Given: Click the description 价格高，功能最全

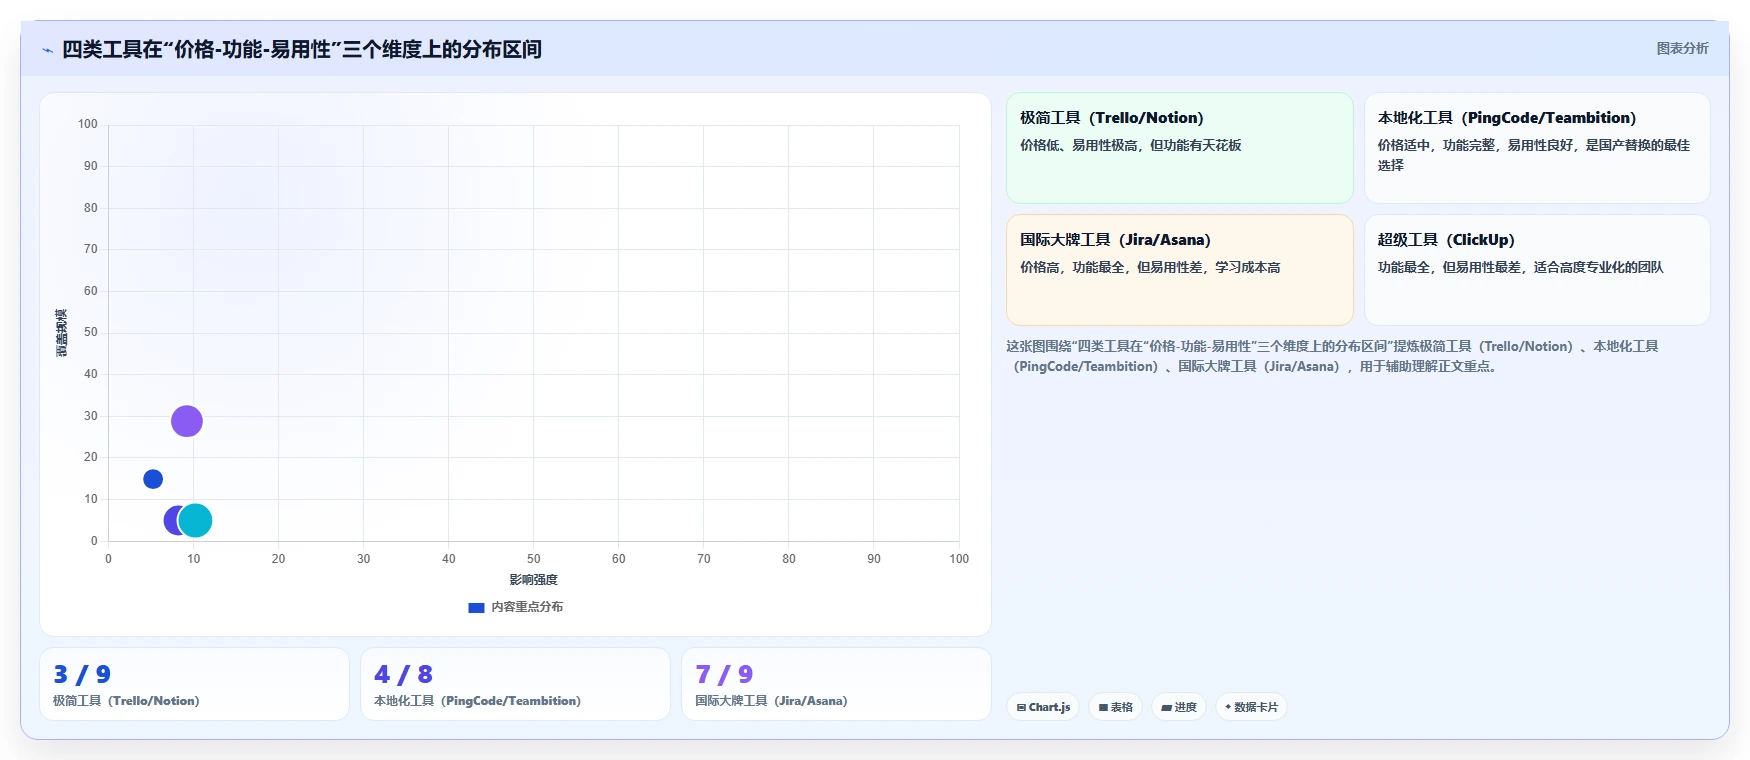Looking at the screenshot, I should [x=1150, y=267].
